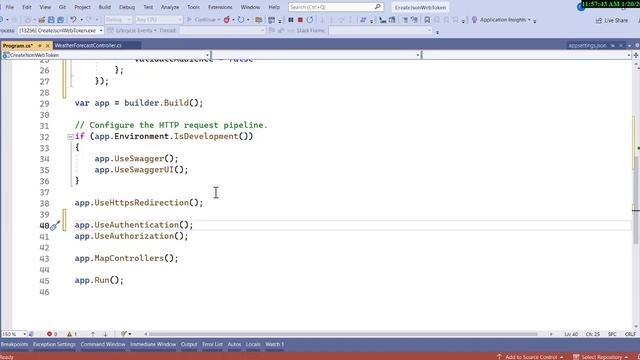Screen dimensions: 640x360
Task: Open the Output tab
Action: [x=189, y=344]
